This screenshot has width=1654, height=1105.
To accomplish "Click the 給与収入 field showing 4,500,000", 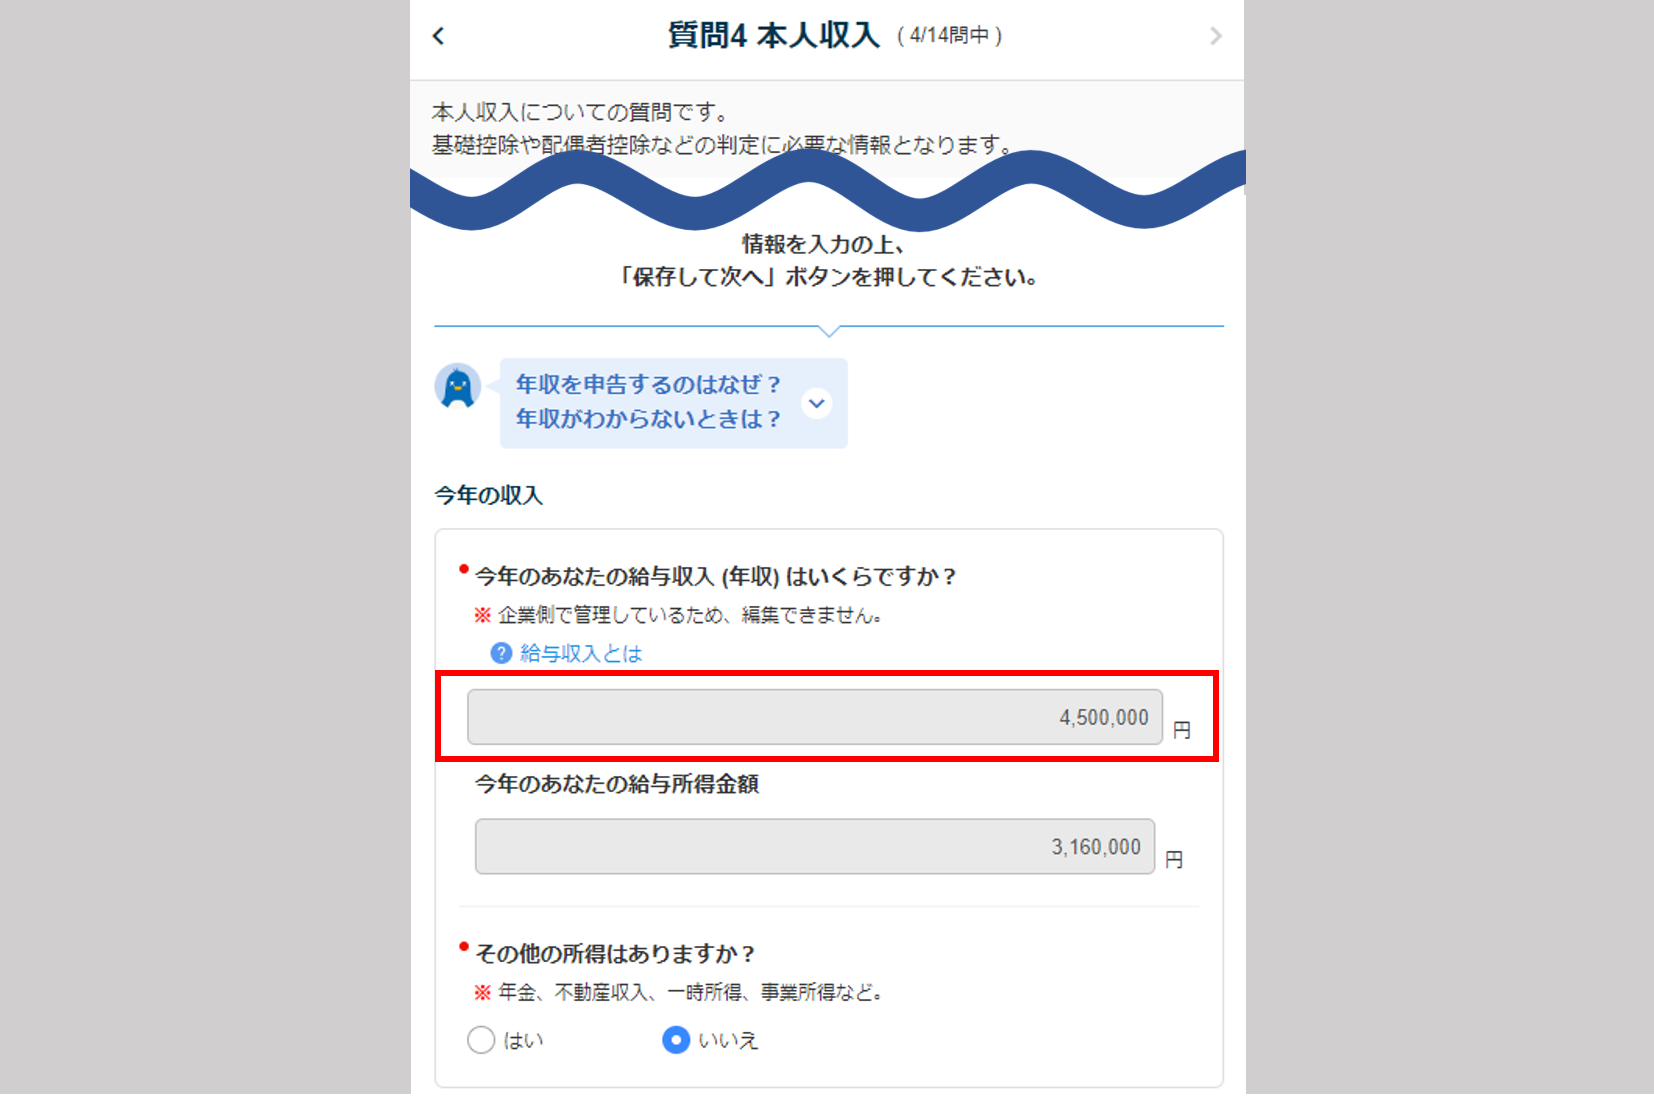I will tap(815, 717).
